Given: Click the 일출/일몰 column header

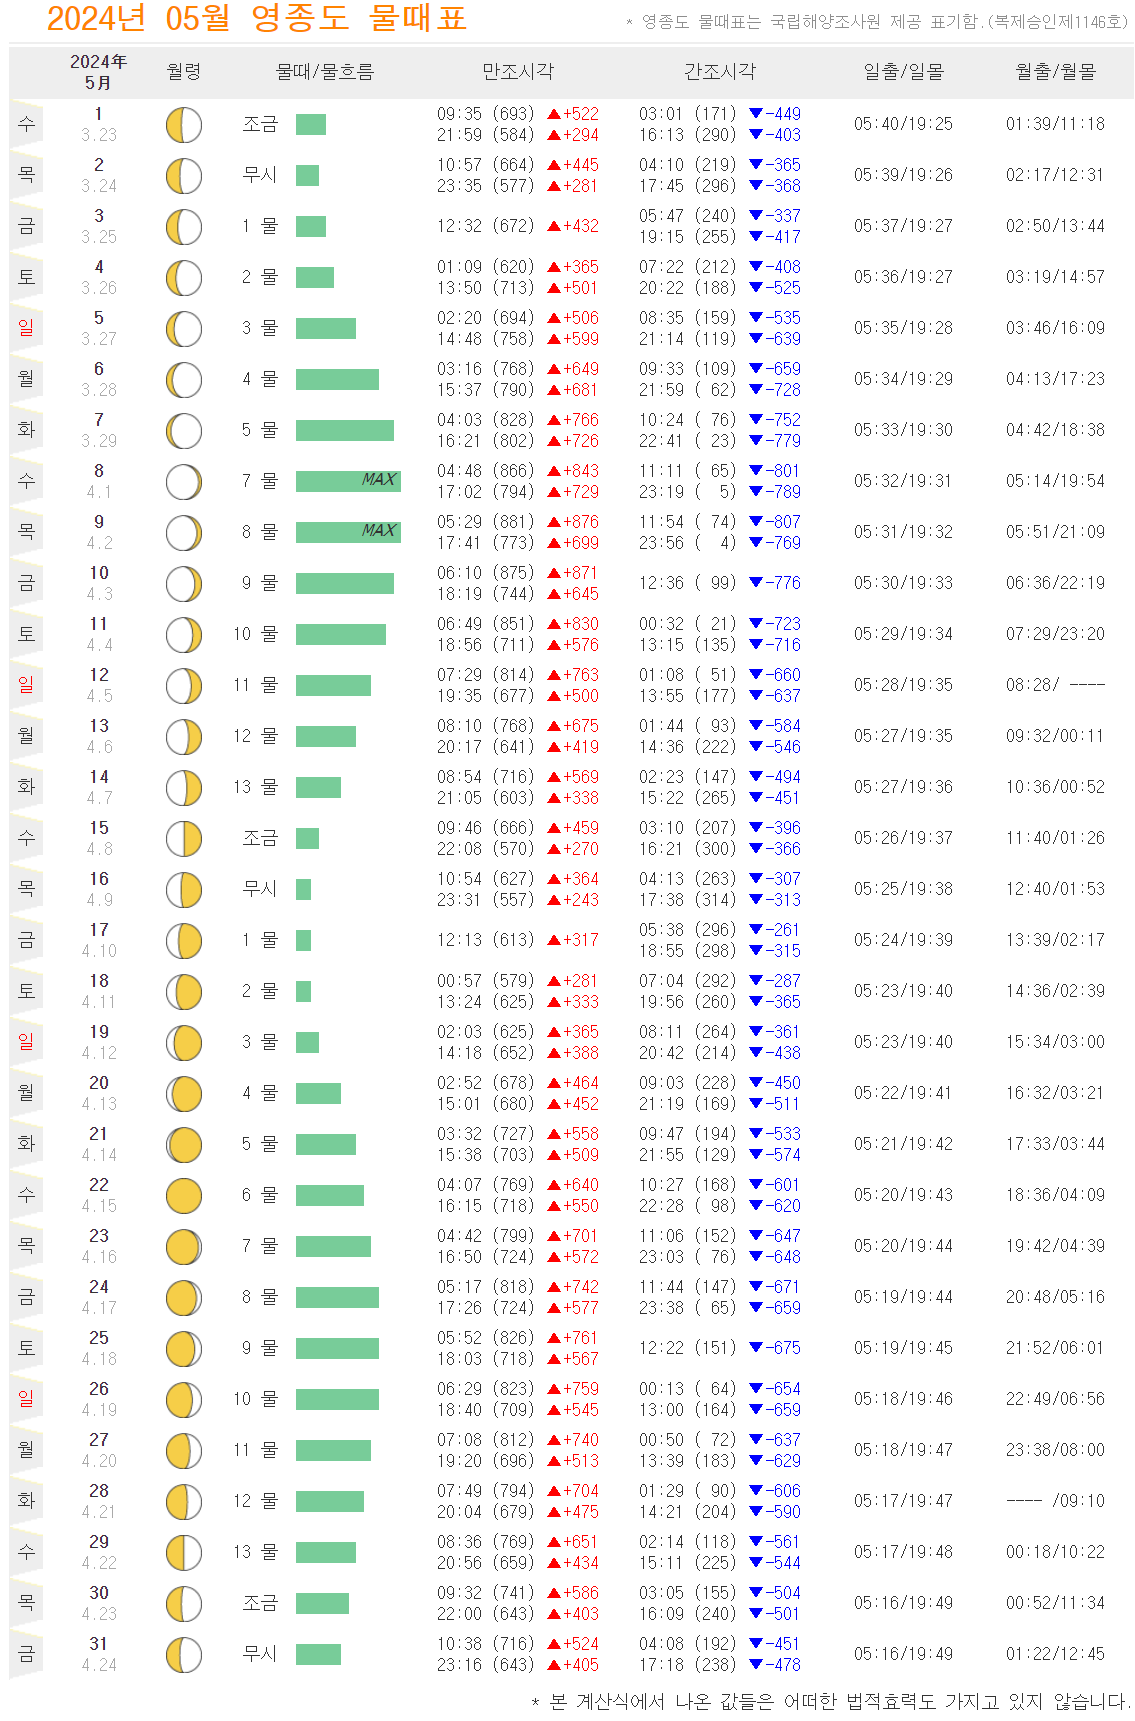Looking at the screenshot, I should 903,72.
